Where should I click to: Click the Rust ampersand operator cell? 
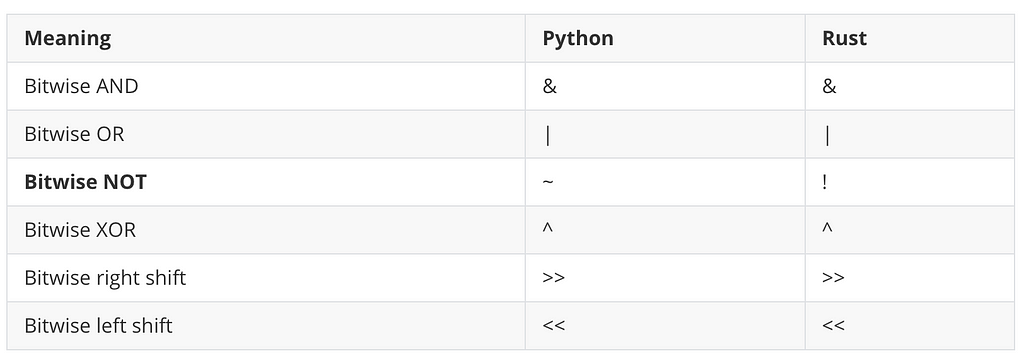pos(829,86)
